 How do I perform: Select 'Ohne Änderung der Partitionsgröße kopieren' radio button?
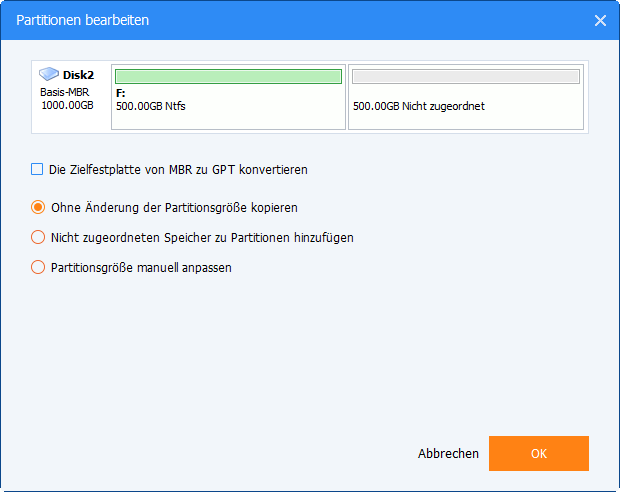point(38,207)
